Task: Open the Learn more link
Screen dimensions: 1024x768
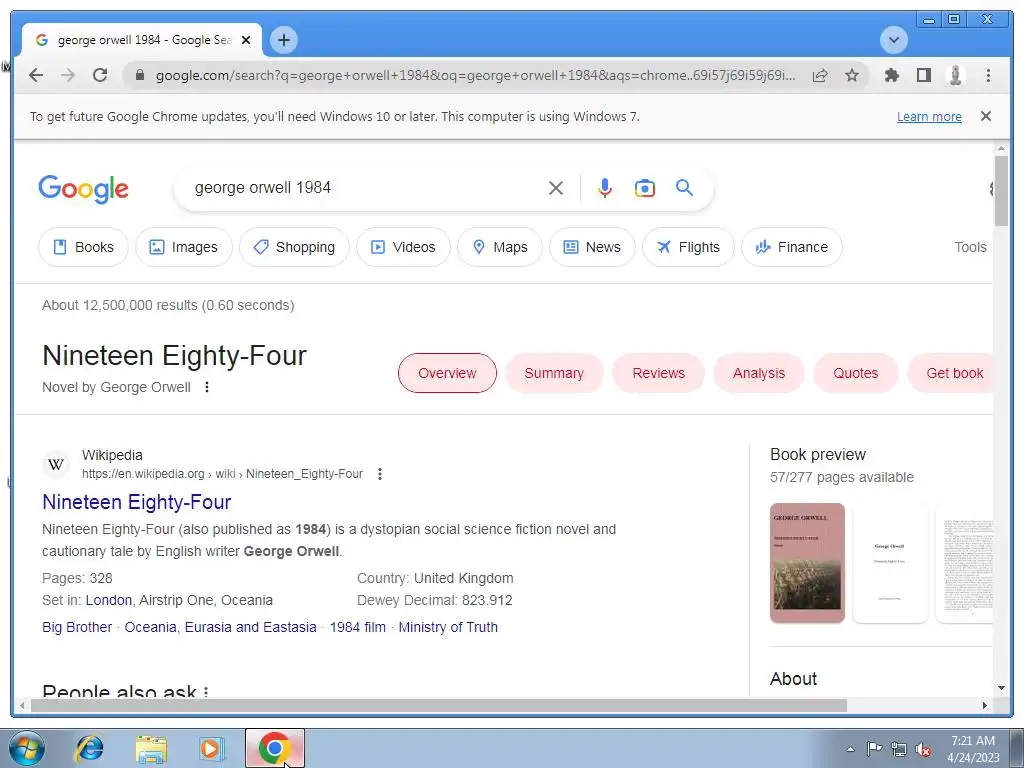Action: [x=929, y=116]
